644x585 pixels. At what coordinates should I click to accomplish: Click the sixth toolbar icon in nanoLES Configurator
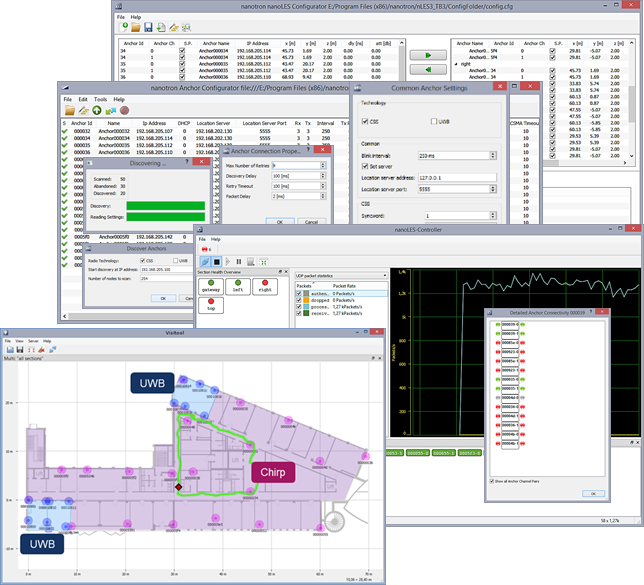(186, 28)
